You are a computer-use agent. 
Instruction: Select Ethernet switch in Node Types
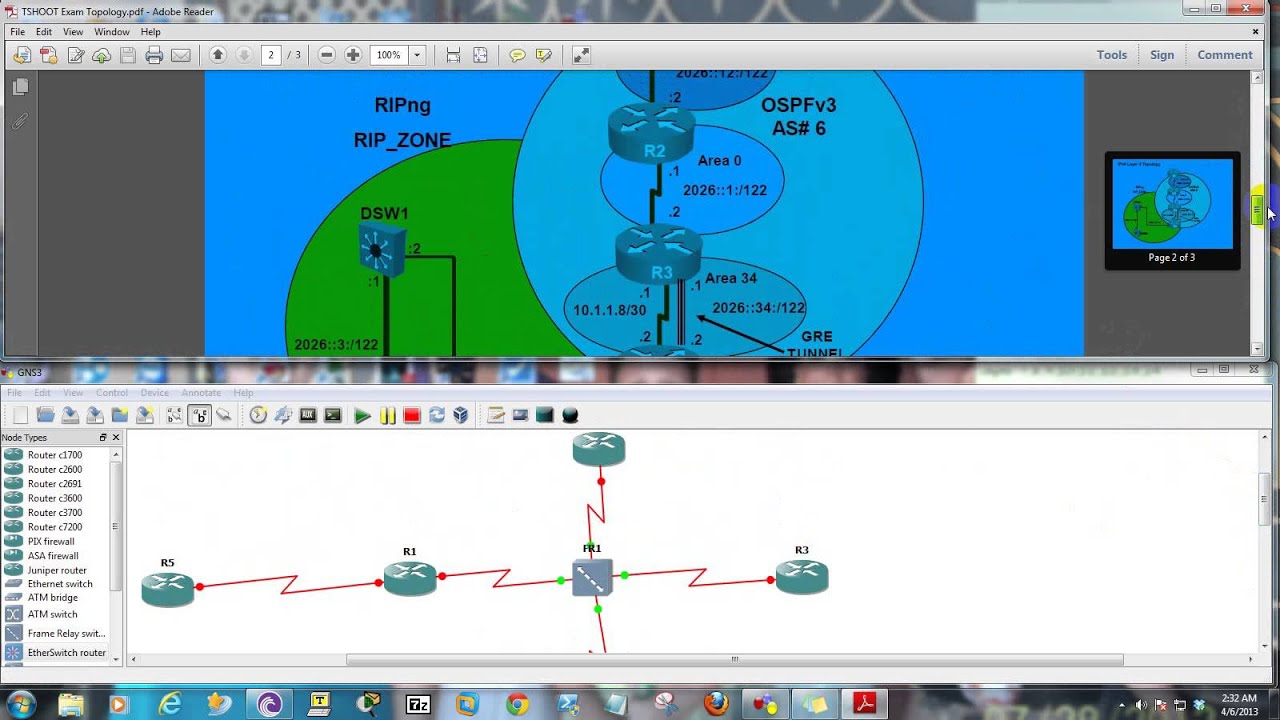60,584
